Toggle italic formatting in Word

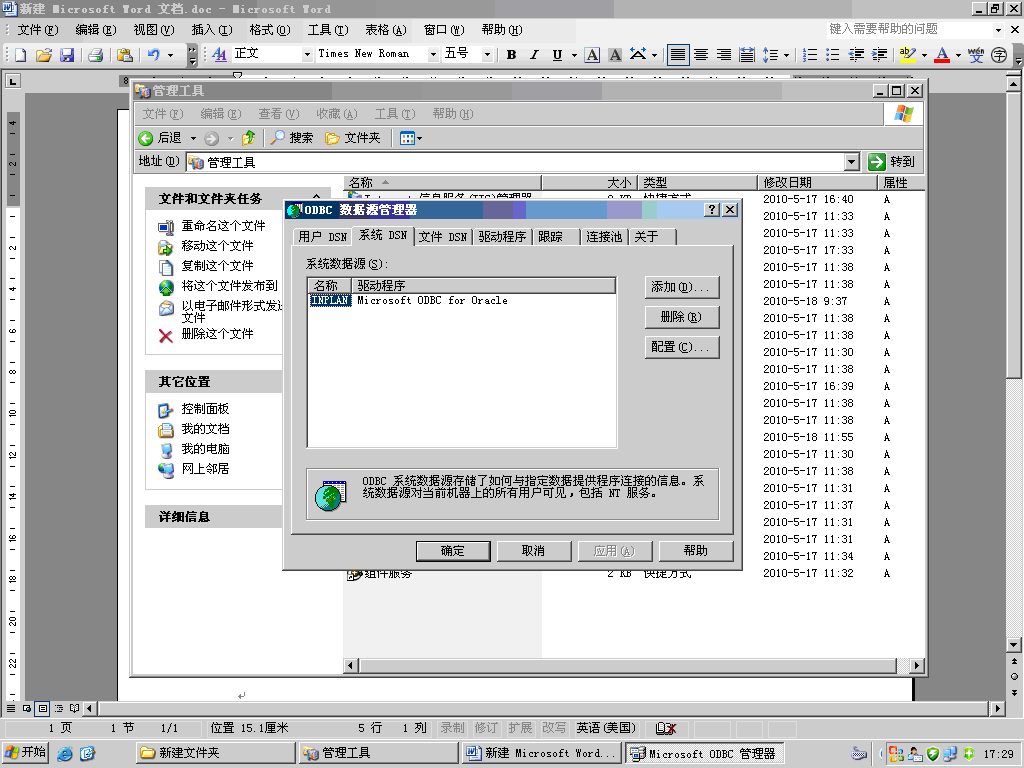coord(535,55)
